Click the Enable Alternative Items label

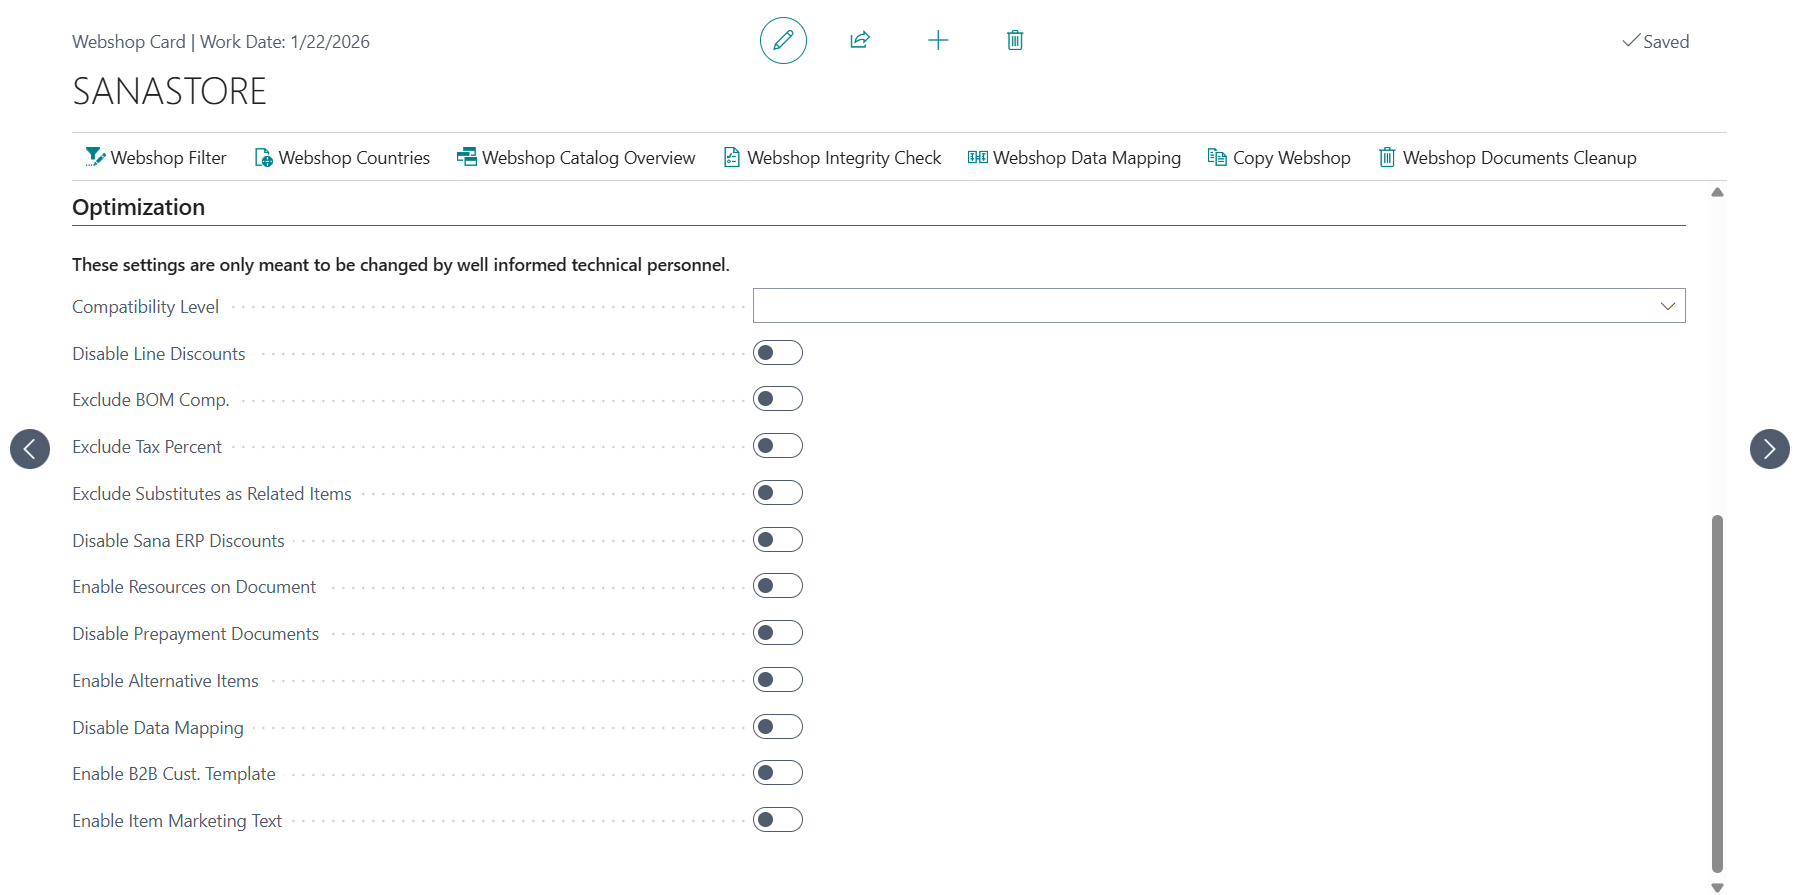165,681
